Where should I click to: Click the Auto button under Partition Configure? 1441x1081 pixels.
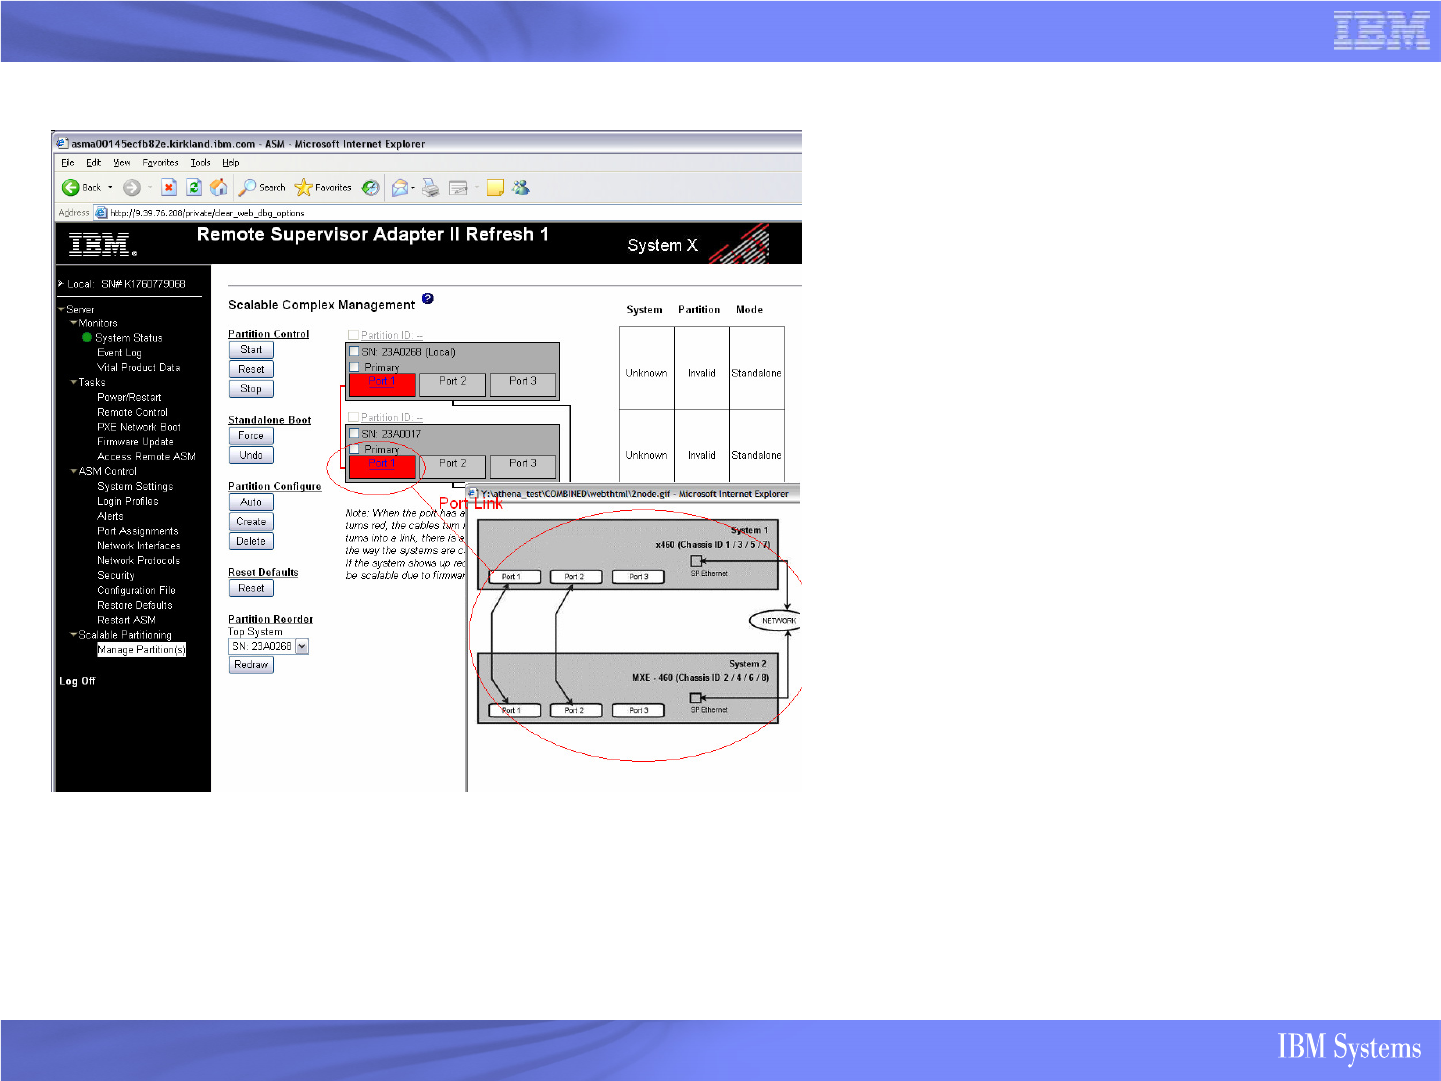click(251, 502)
